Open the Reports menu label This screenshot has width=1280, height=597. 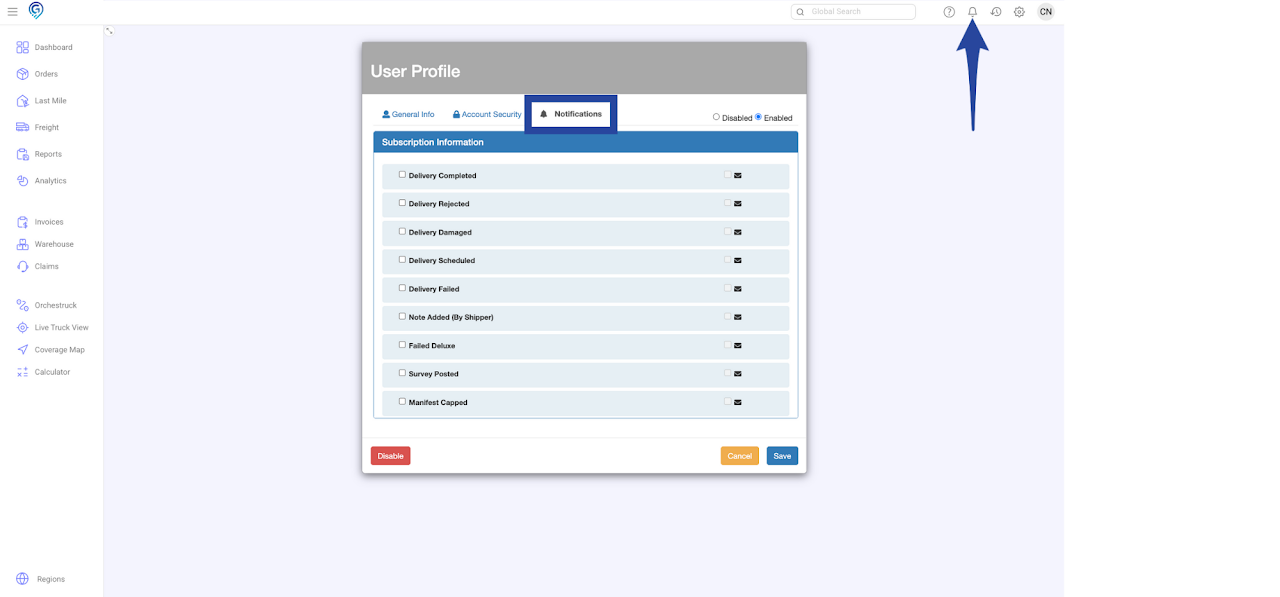48,154
